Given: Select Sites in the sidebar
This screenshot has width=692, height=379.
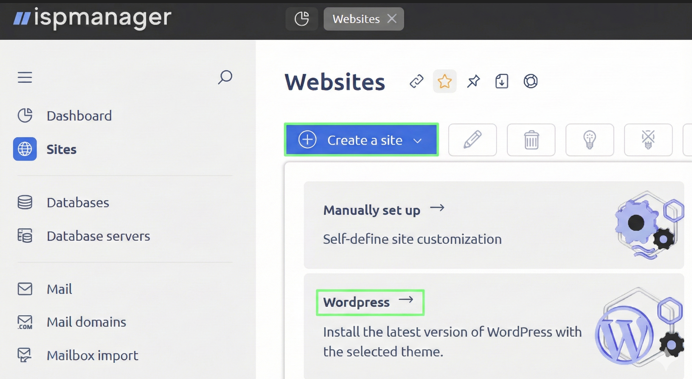Looking at the screenshot, I should point(61,150).
